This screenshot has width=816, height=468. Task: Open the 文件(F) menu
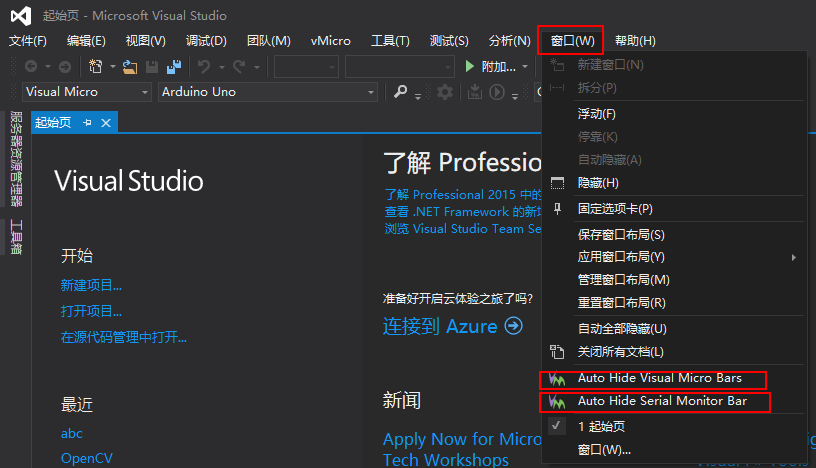[28, 41]
